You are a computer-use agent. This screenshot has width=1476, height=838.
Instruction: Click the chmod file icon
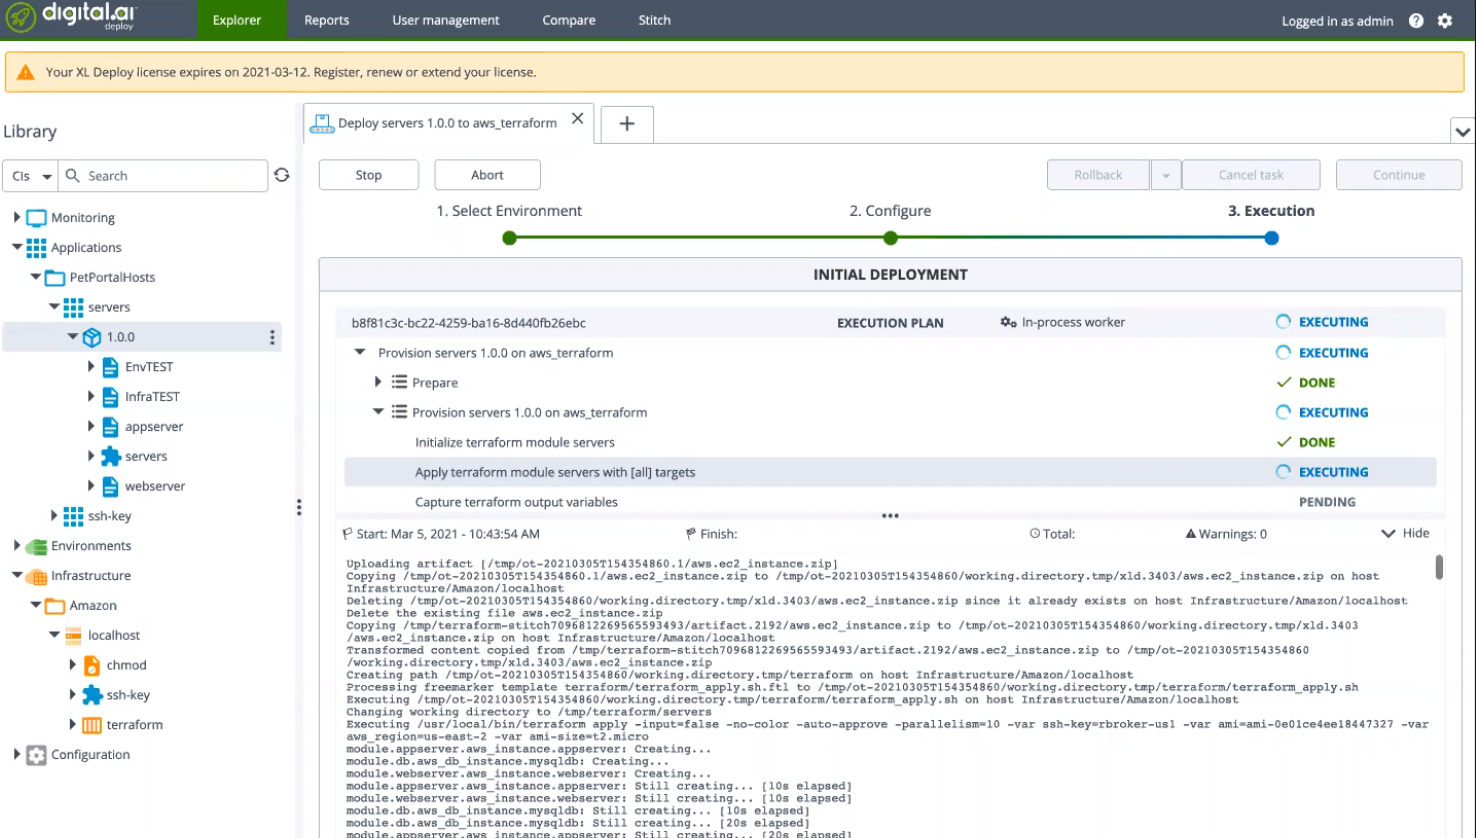click(91, 665)
